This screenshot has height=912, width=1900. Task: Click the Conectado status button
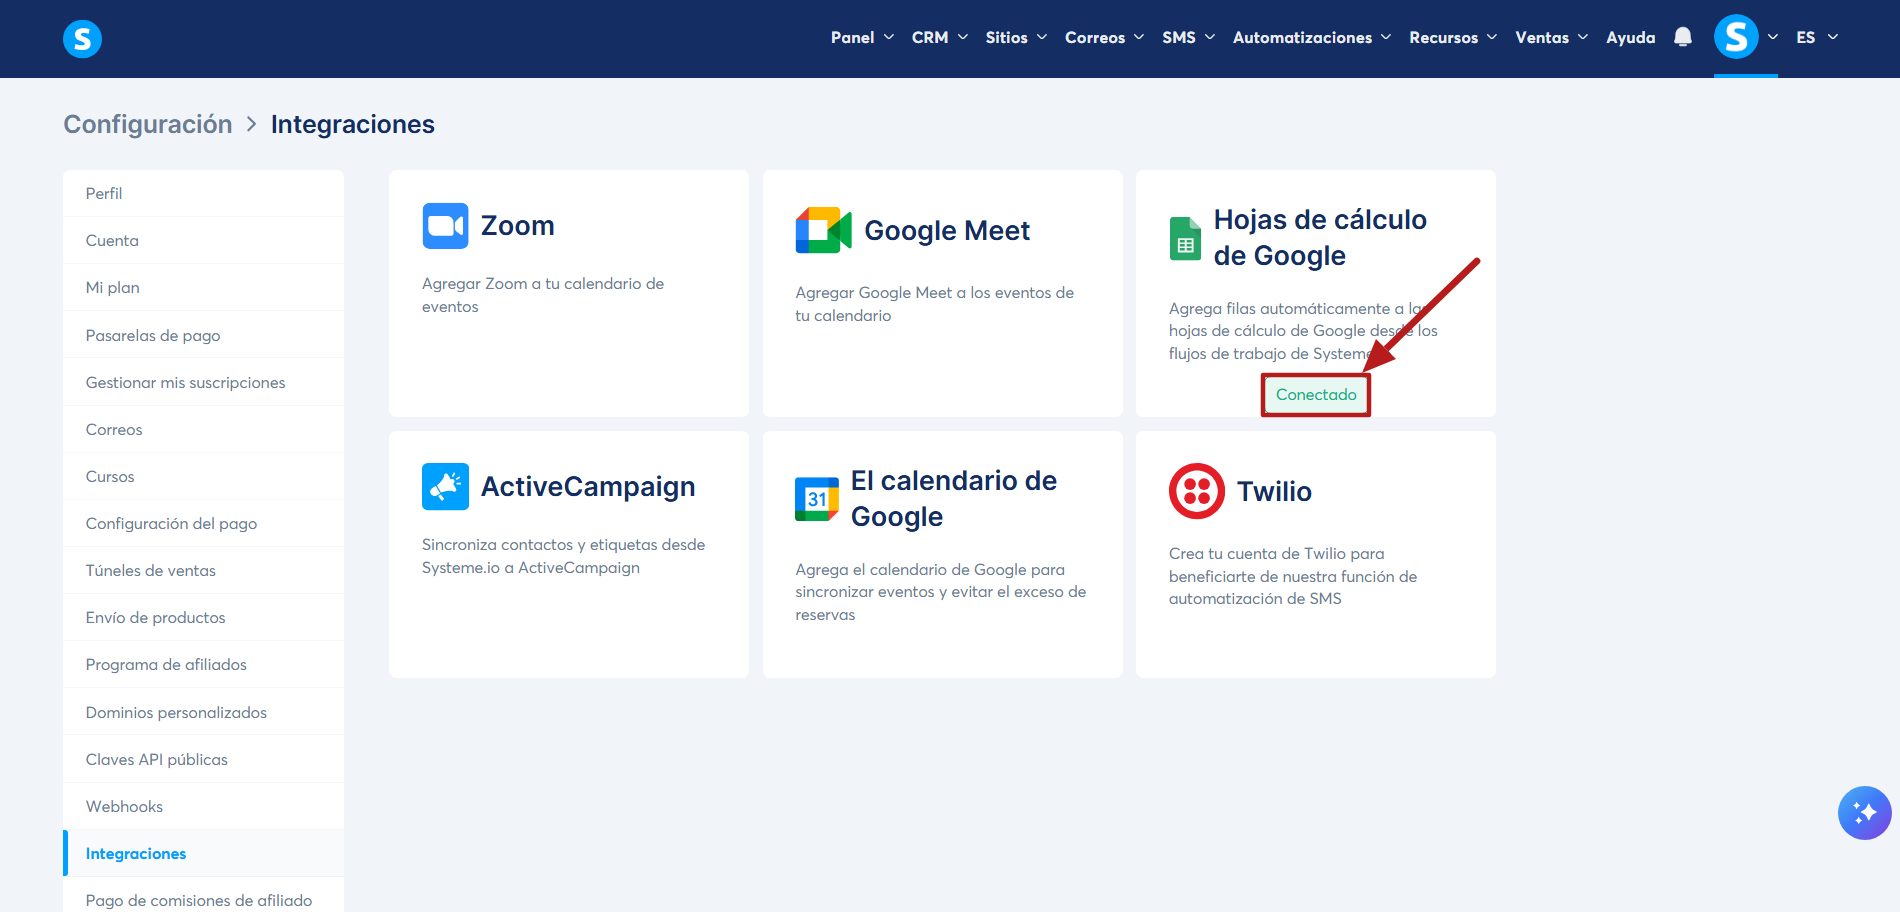pos(1316,394)
